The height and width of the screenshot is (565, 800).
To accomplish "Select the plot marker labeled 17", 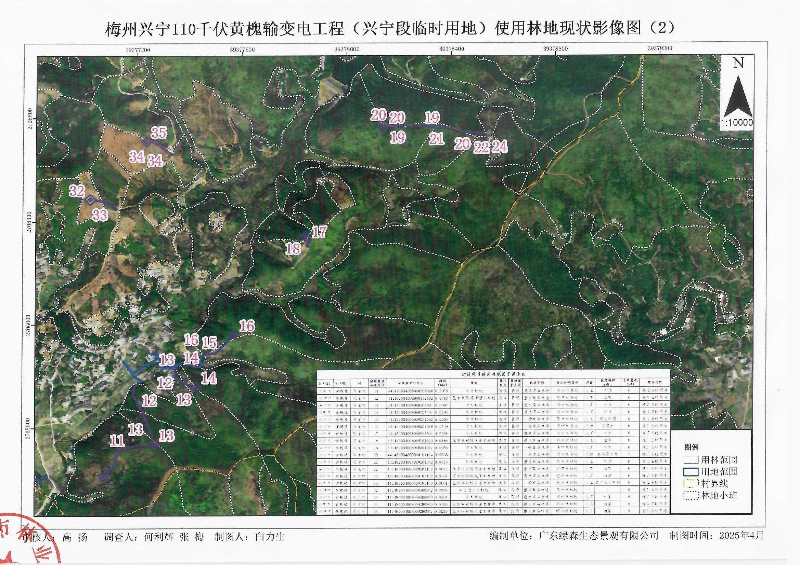I will pos(319,232).
